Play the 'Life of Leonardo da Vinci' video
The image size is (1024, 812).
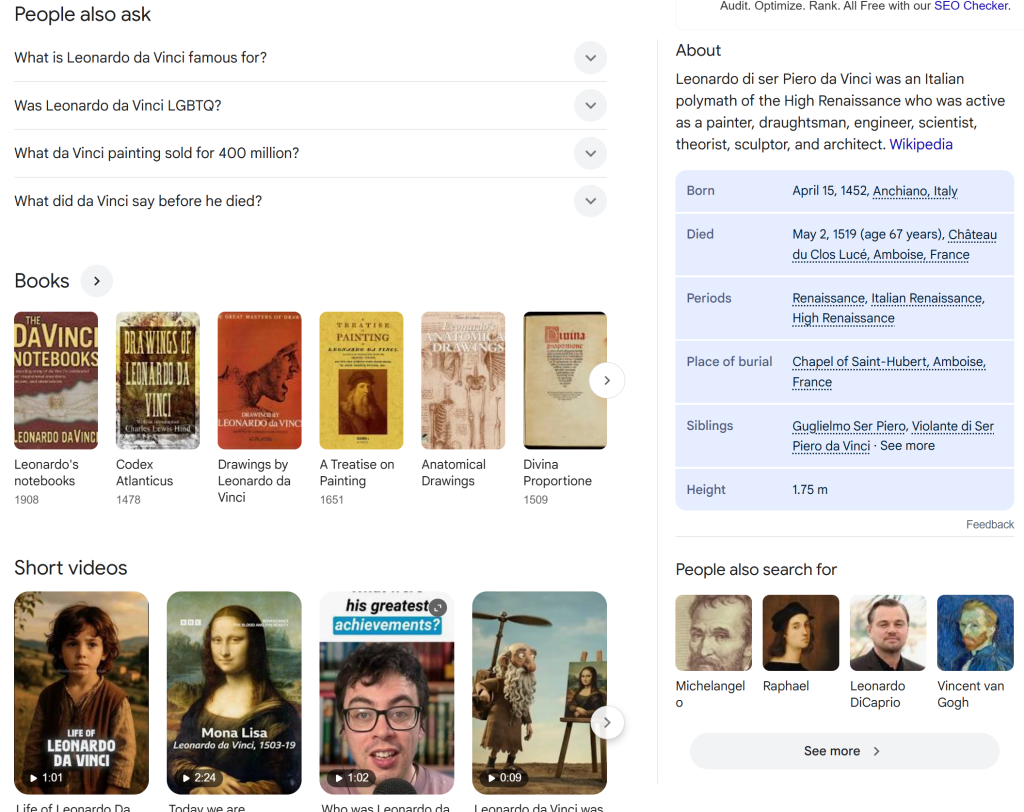[82, 692]
